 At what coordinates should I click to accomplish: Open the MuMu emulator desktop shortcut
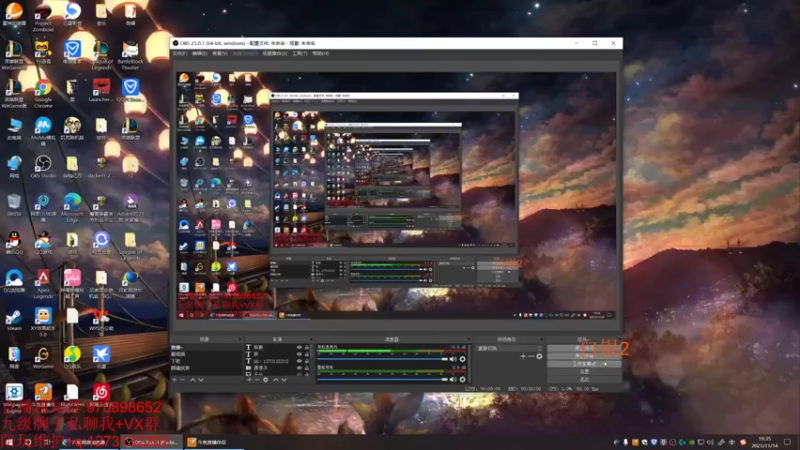(x=43, y=131)
